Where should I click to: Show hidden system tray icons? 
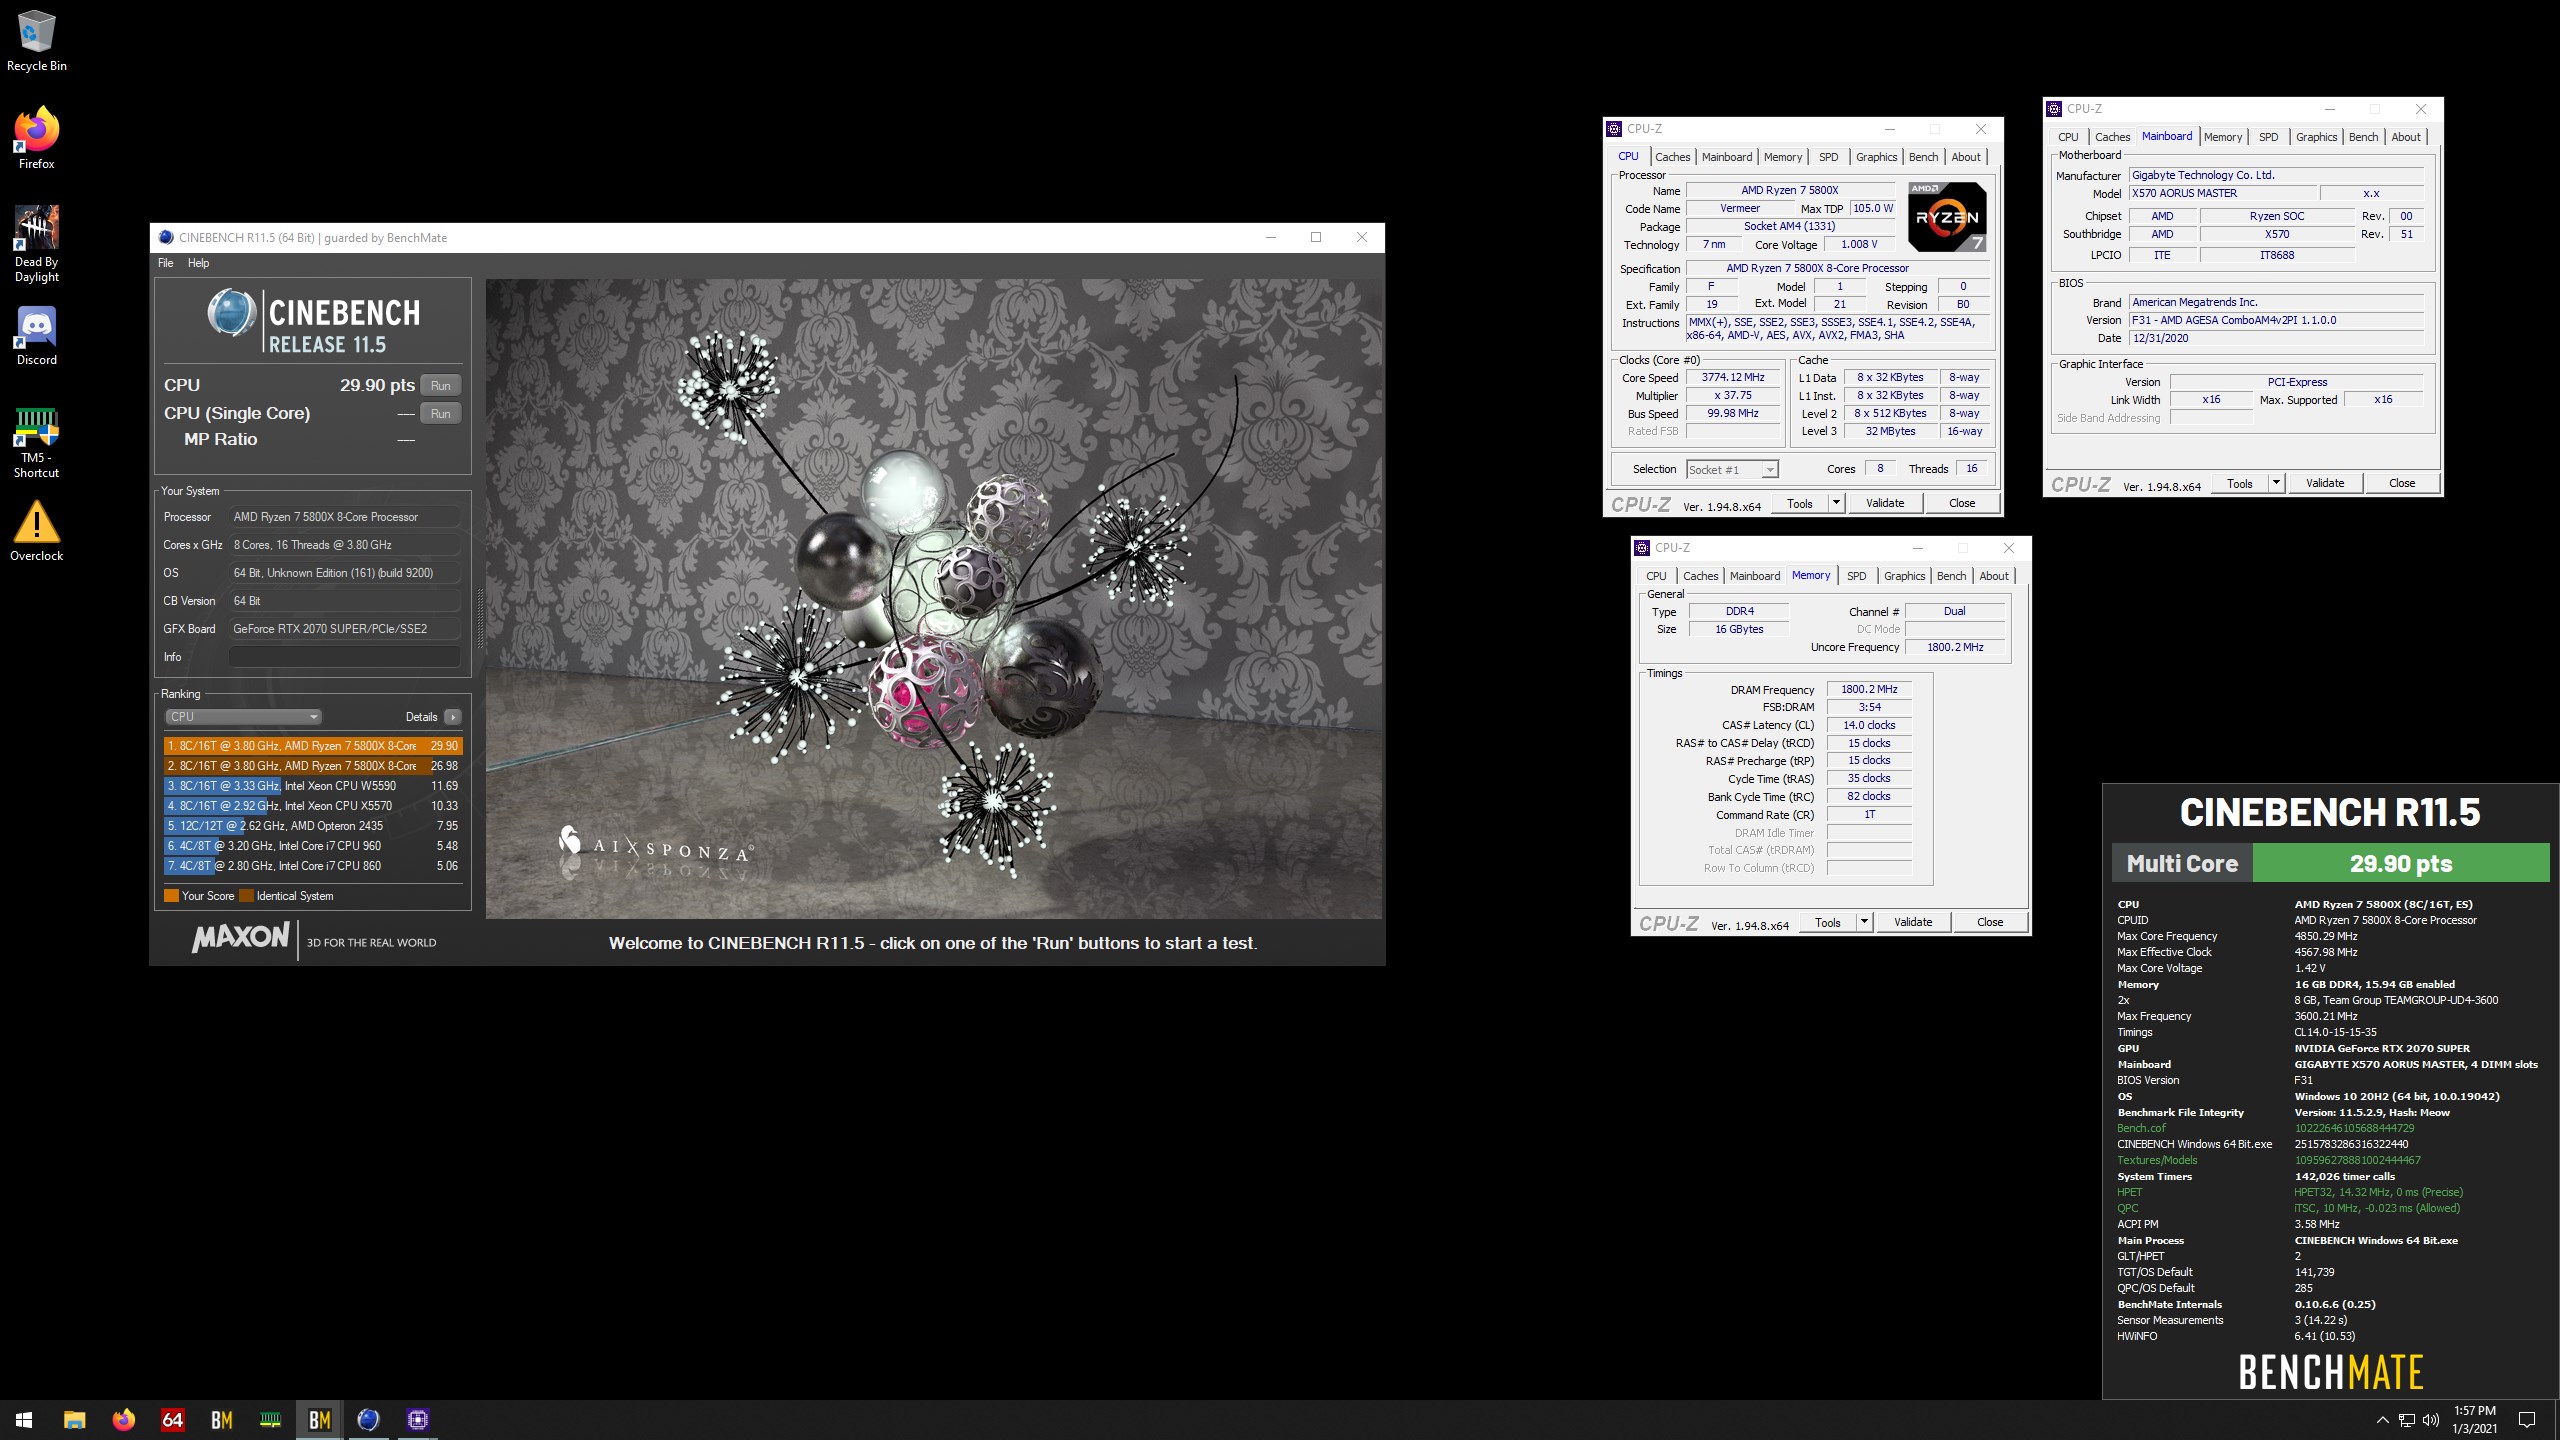2382,1420
